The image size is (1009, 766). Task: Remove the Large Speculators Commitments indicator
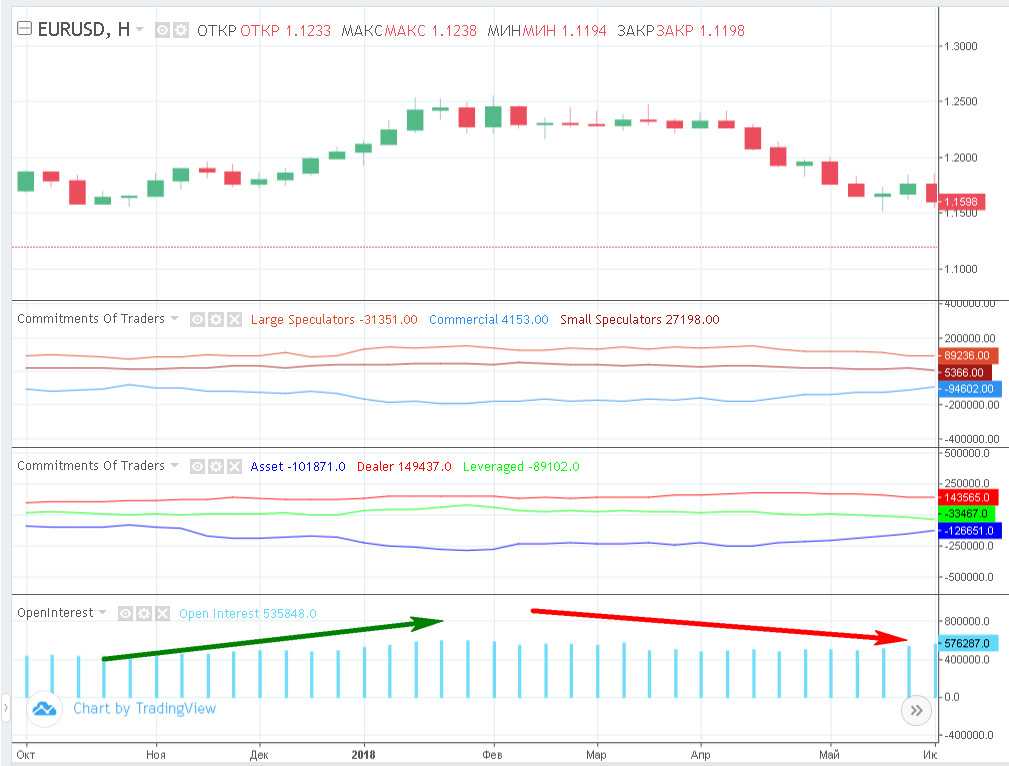[233, 320]
